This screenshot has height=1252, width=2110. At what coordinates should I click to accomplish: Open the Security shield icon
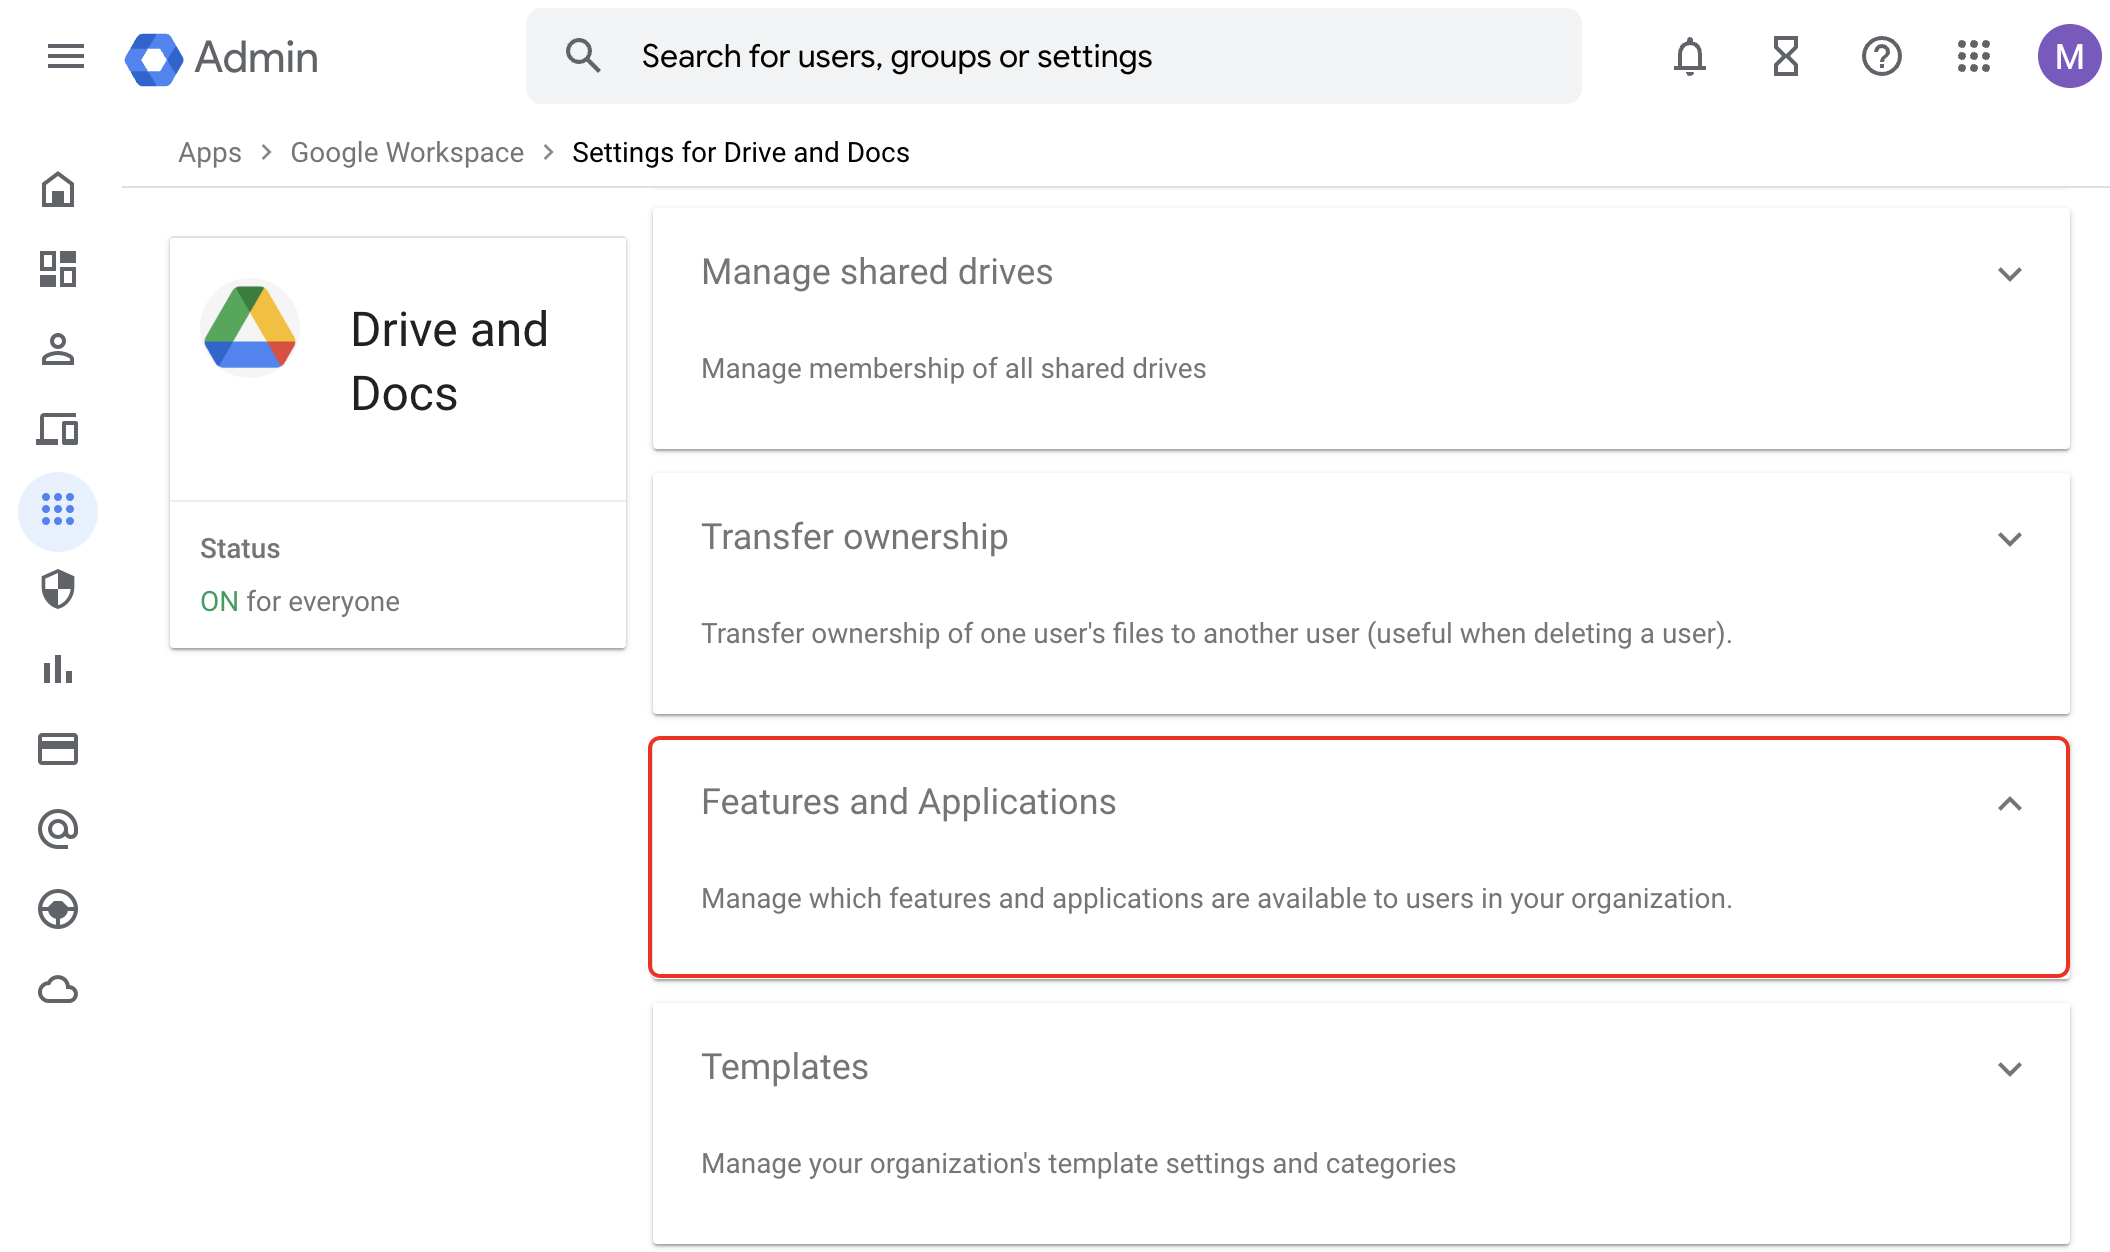[58, 589]
